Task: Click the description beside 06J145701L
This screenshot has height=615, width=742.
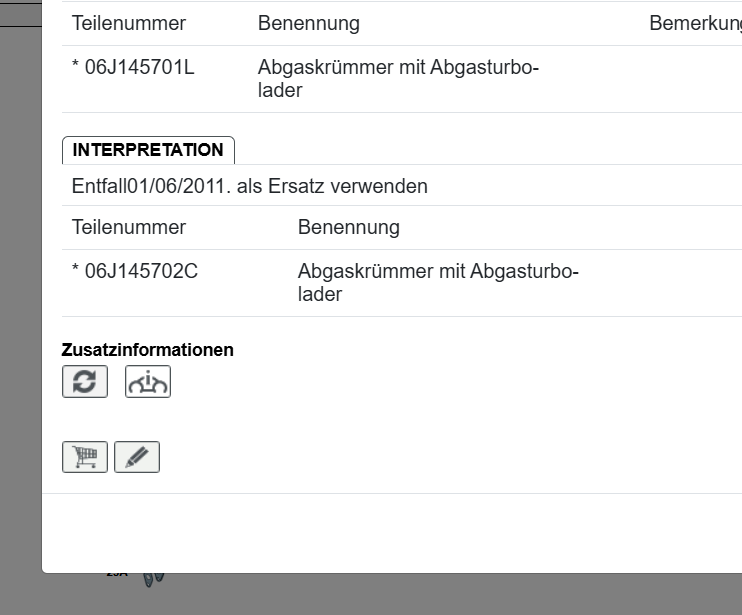Action: click(x=398, y=79)
